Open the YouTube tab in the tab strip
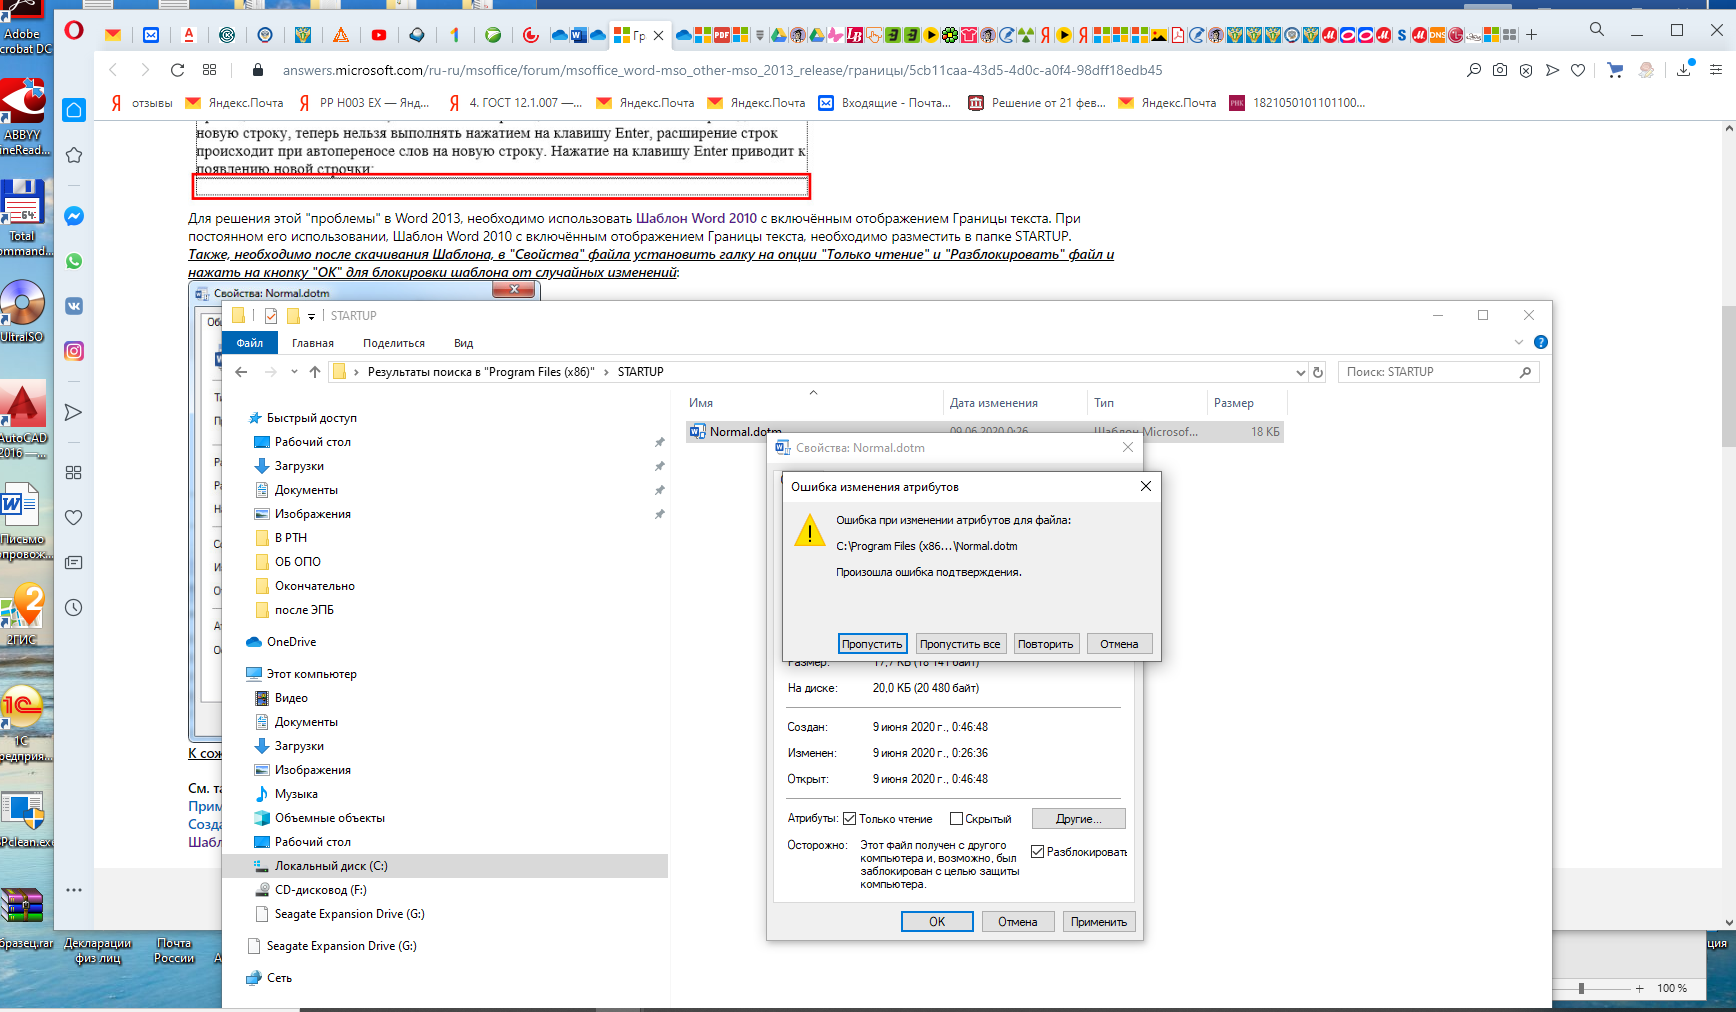Viewport: 1736px width, 1012px height. tap(379, 35)
